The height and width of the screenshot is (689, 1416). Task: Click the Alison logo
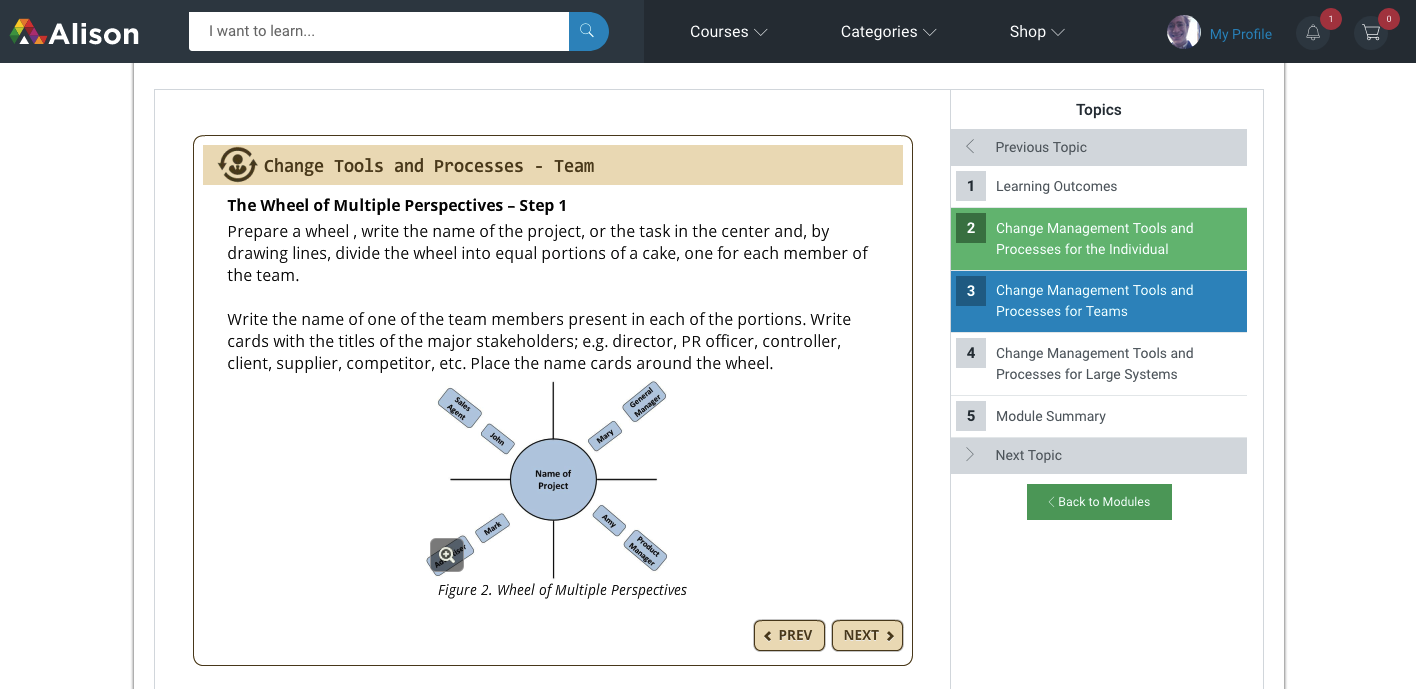click(x=75, y=32)
